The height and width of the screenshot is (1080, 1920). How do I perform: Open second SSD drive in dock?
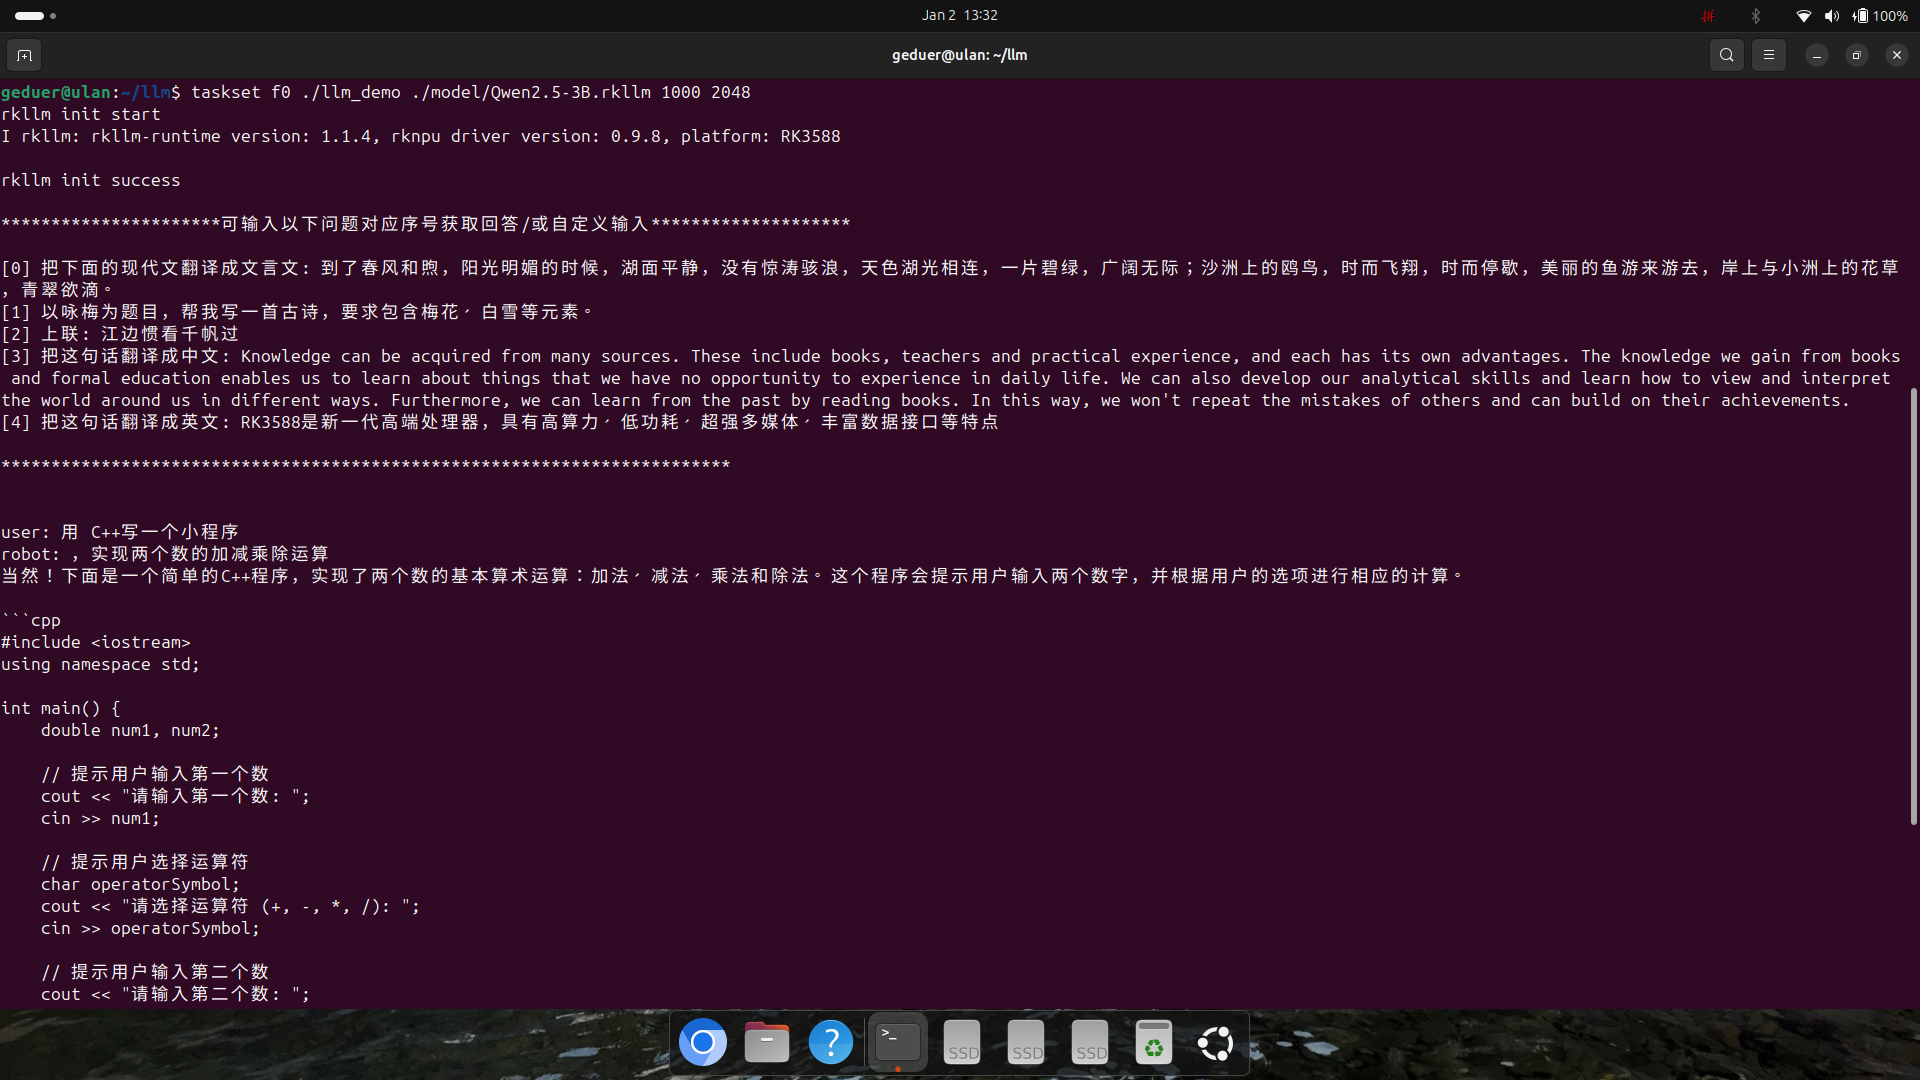click(x=1026, y=1043)
